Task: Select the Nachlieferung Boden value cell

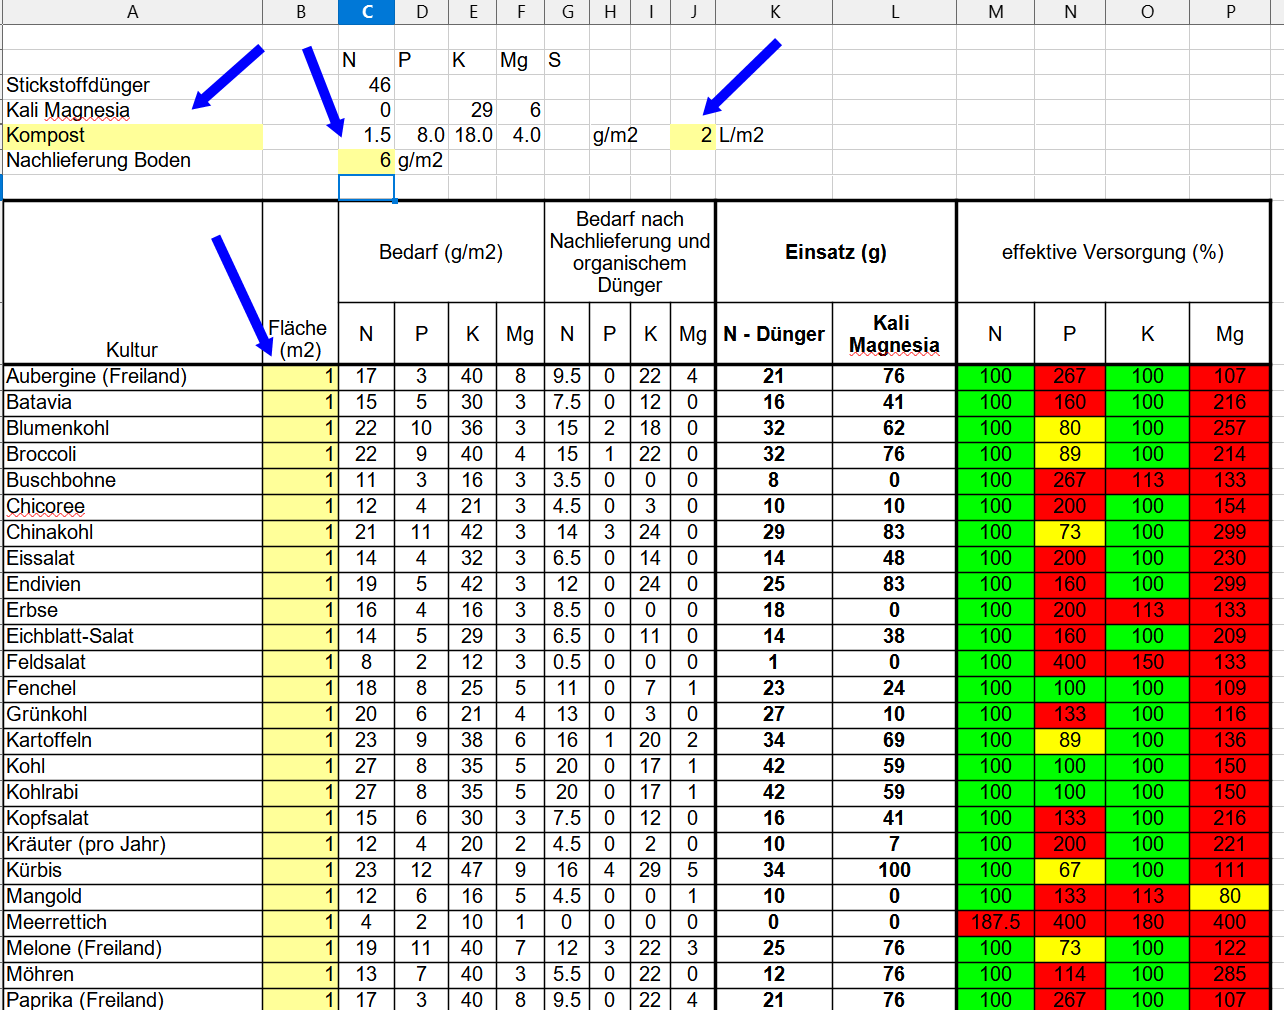Action: click(368, 161)
